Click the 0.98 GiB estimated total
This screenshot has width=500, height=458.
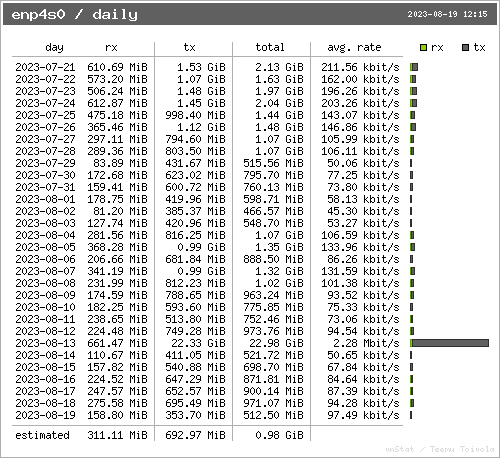279,435
